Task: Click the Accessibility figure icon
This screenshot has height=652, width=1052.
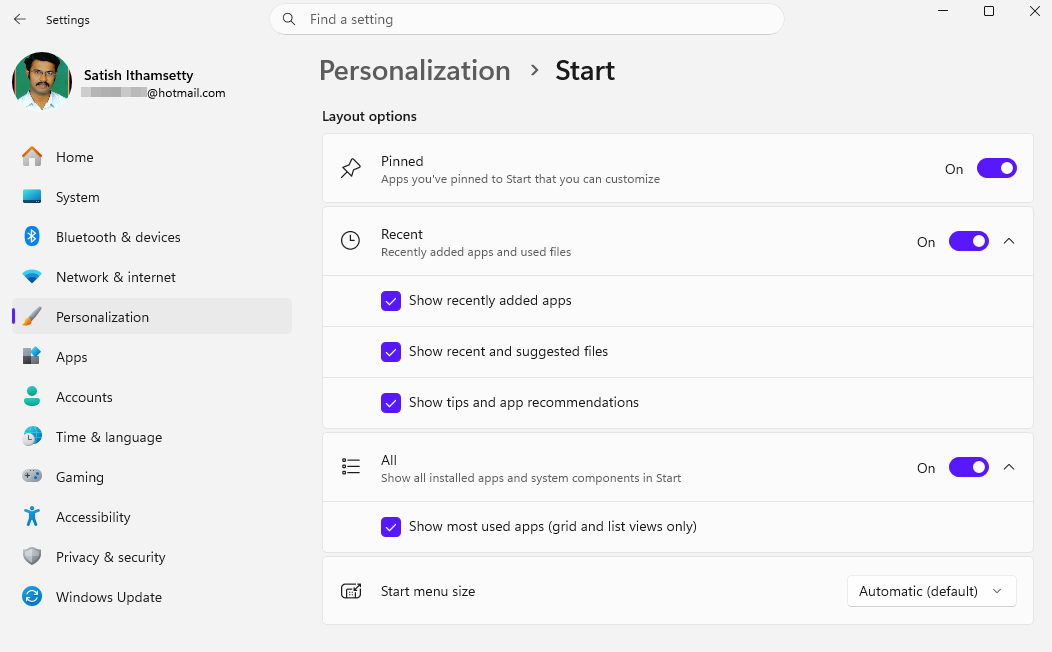Action: [x=32, y=517]
